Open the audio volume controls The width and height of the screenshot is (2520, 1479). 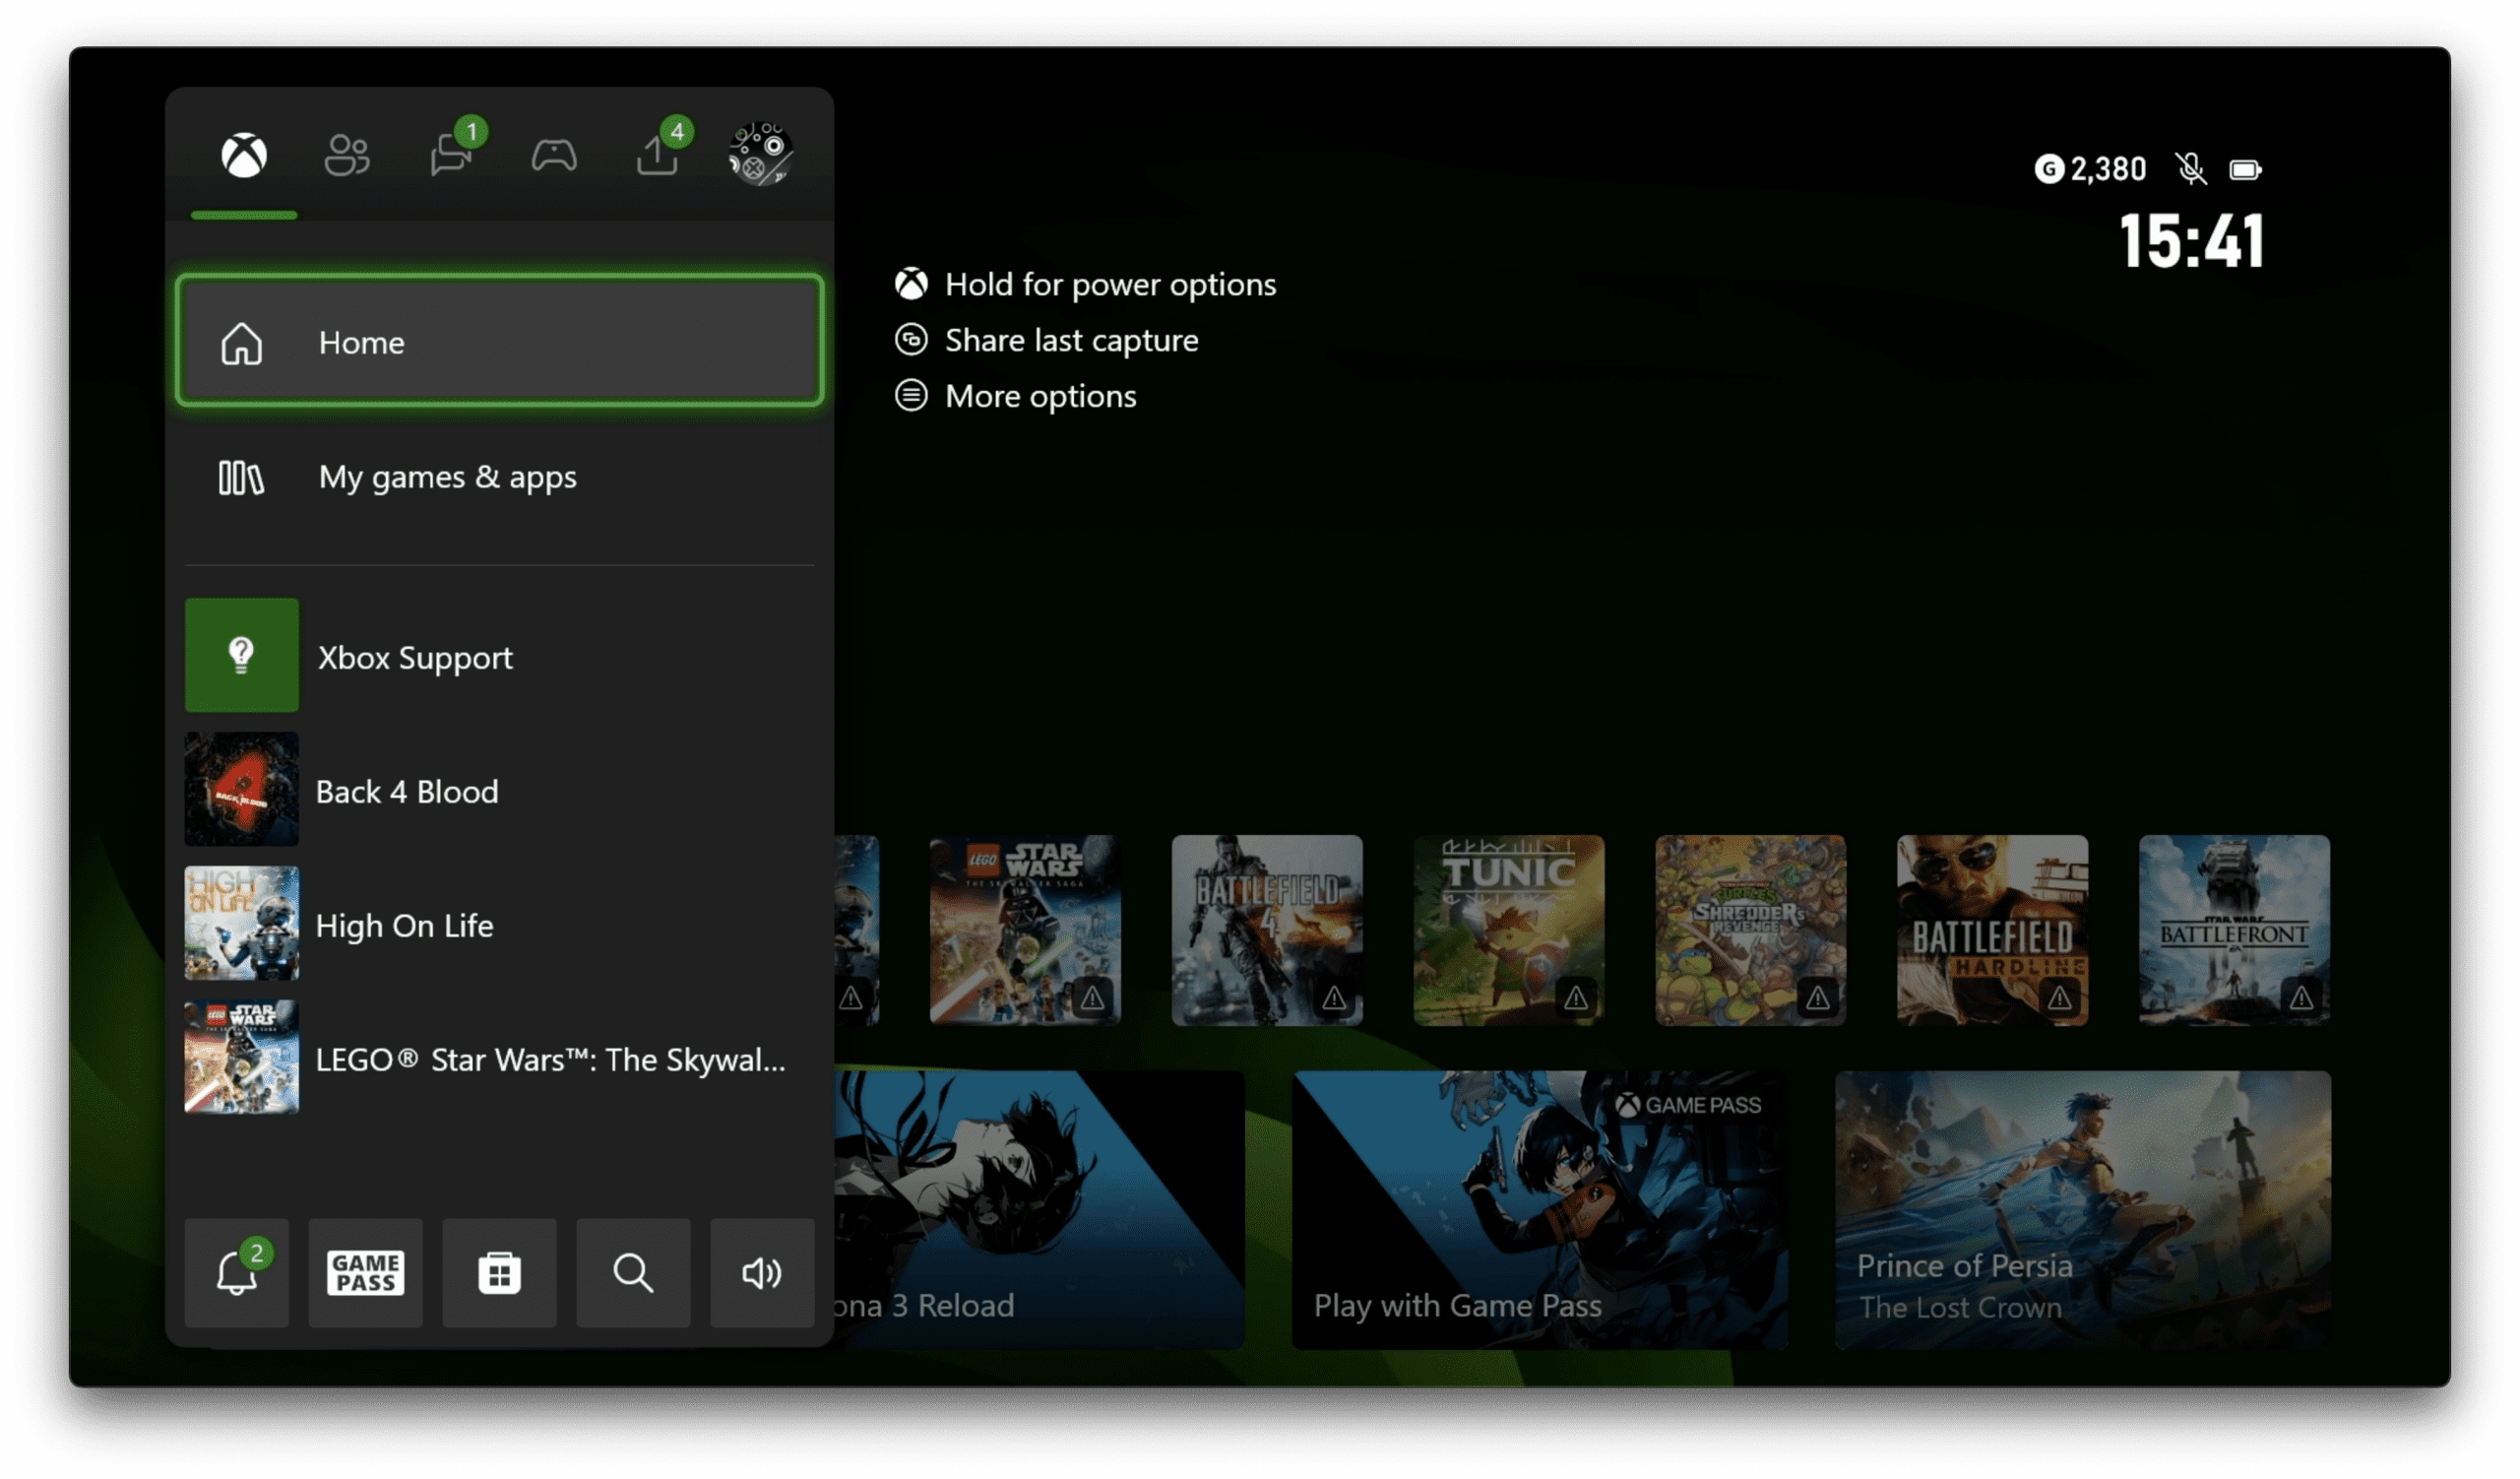click(x=761, y=1273)
